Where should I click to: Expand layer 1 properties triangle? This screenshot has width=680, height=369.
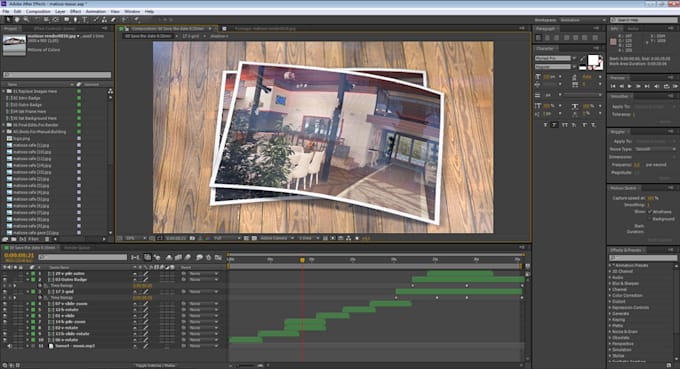pyautogui.click(x=27, y=274)
